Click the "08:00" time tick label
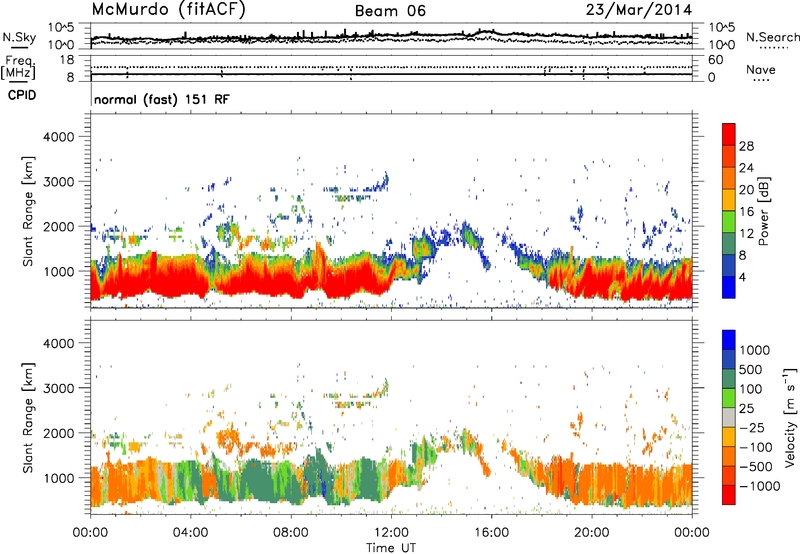 290,533
